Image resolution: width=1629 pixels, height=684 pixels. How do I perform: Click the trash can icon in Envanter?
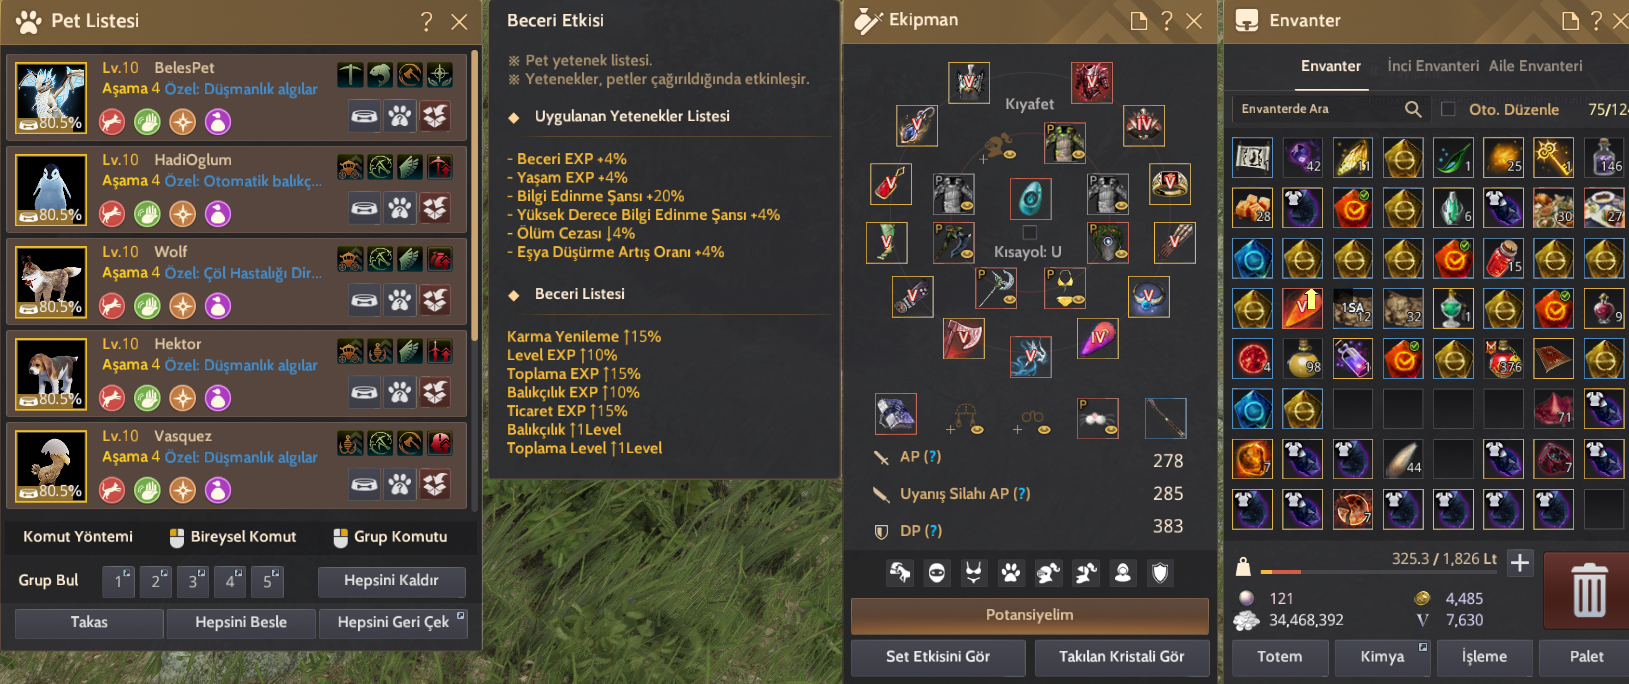point(1588,590)
